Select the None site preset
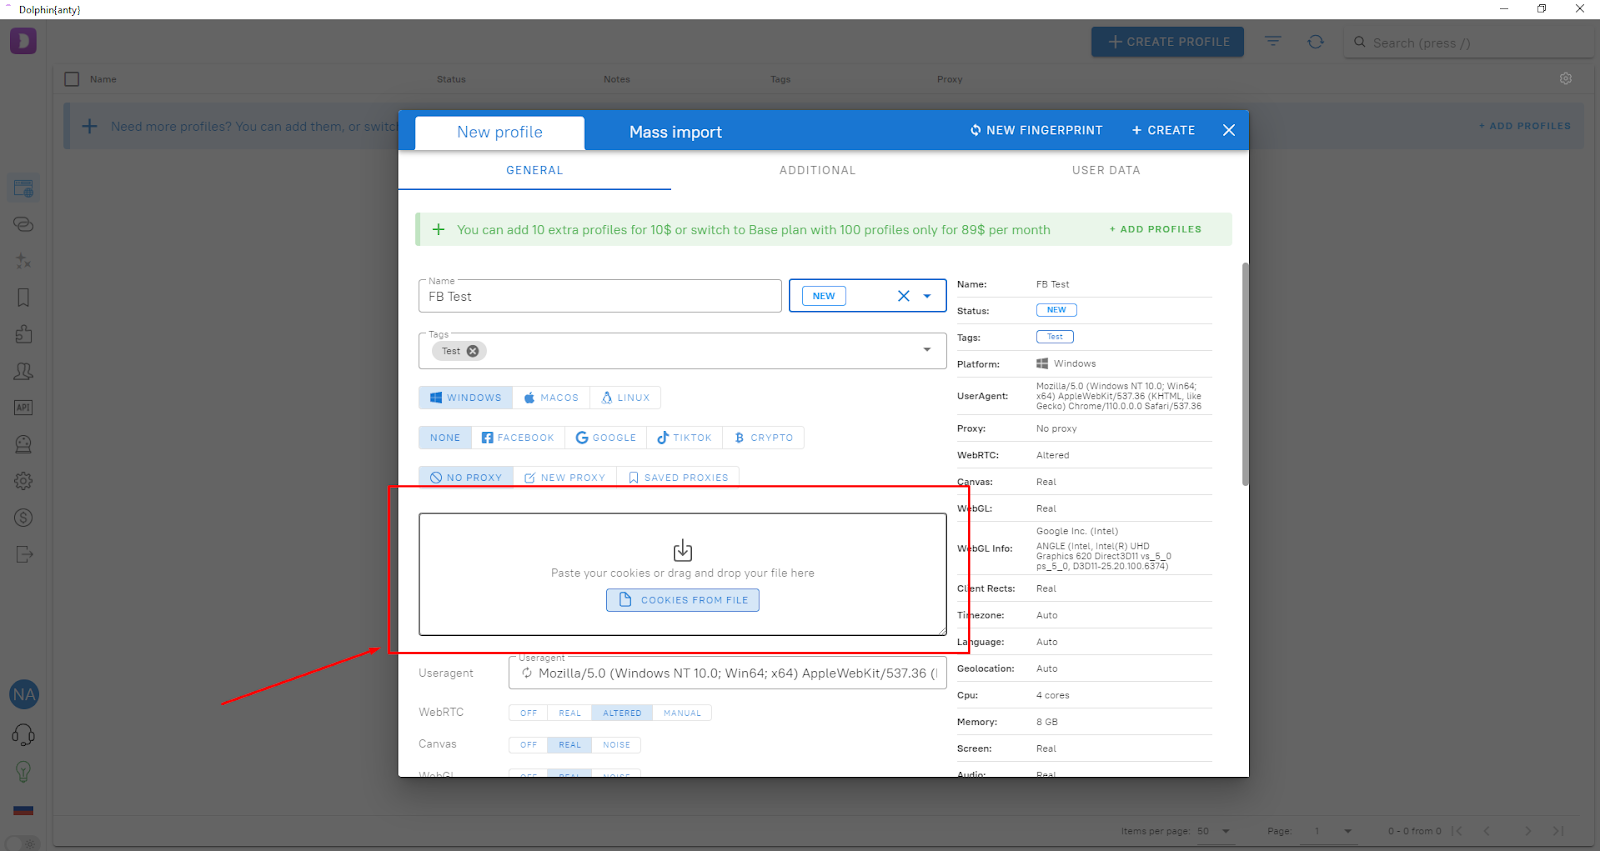Screen dimensions: 1600x851 pyautogui.click(x=445, y=438)
